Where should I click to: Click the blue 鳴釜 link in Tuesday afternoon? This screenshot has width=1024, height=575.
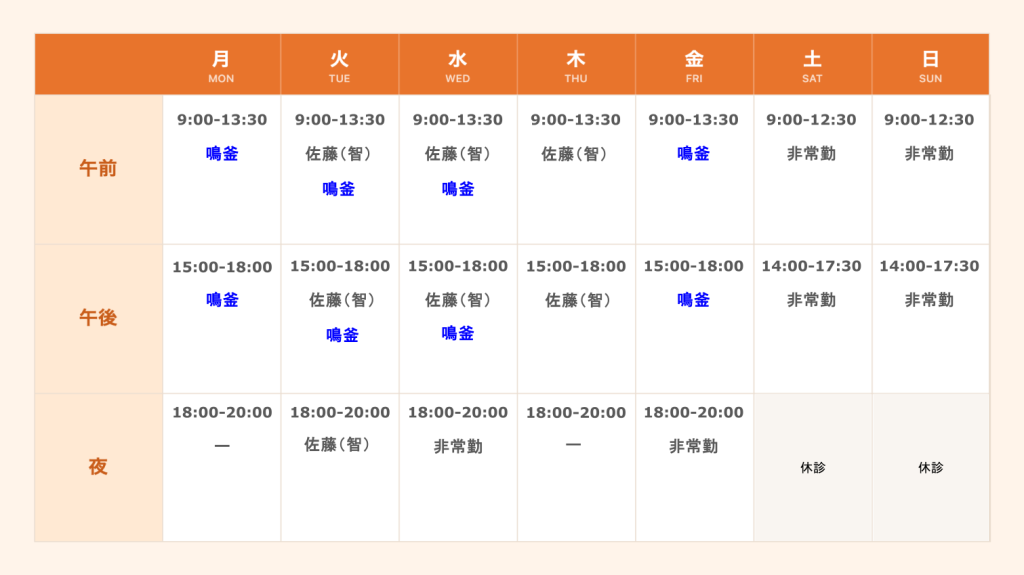click(342, 335)
